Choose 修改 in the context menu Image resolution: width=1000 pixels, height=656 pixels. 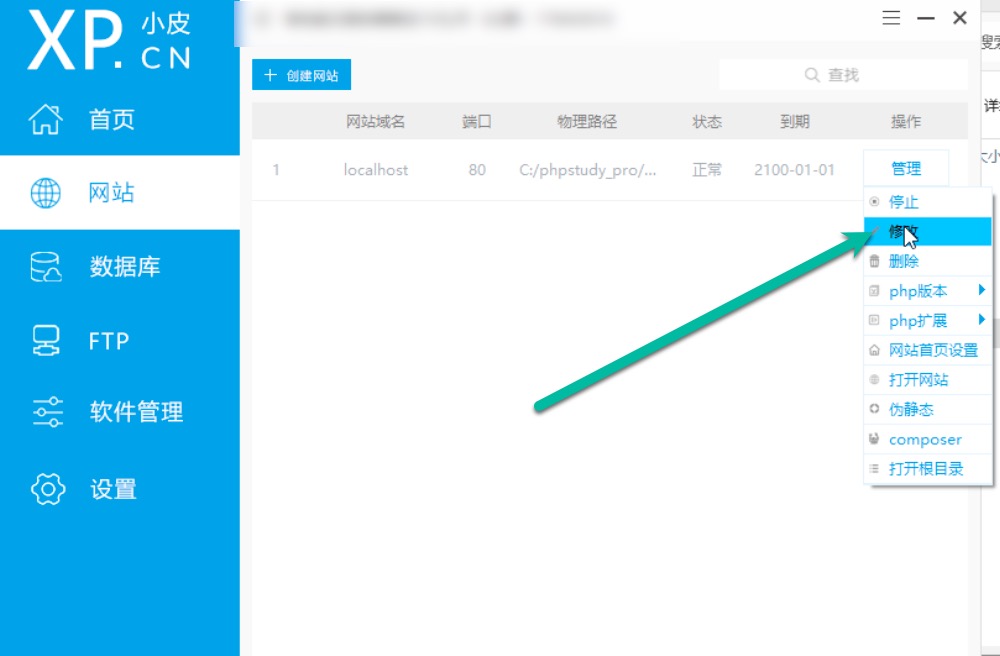[x=928, y=231]
